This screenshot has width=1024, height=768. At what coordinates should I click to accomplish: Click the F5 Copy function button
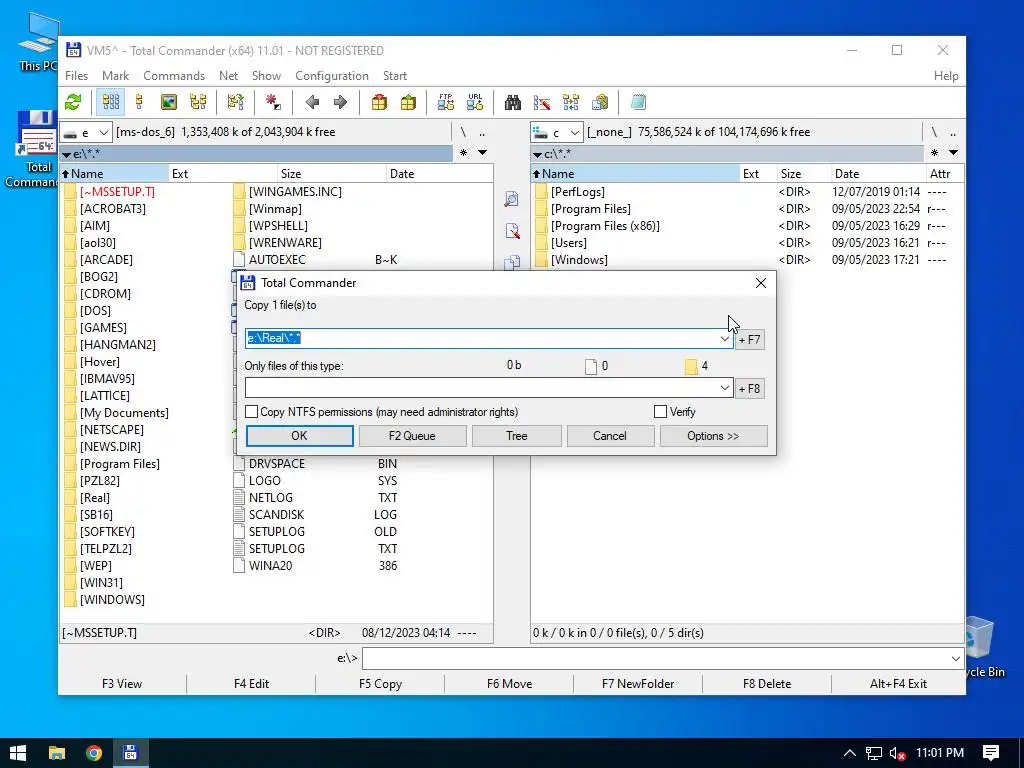[x=380, y=684]
